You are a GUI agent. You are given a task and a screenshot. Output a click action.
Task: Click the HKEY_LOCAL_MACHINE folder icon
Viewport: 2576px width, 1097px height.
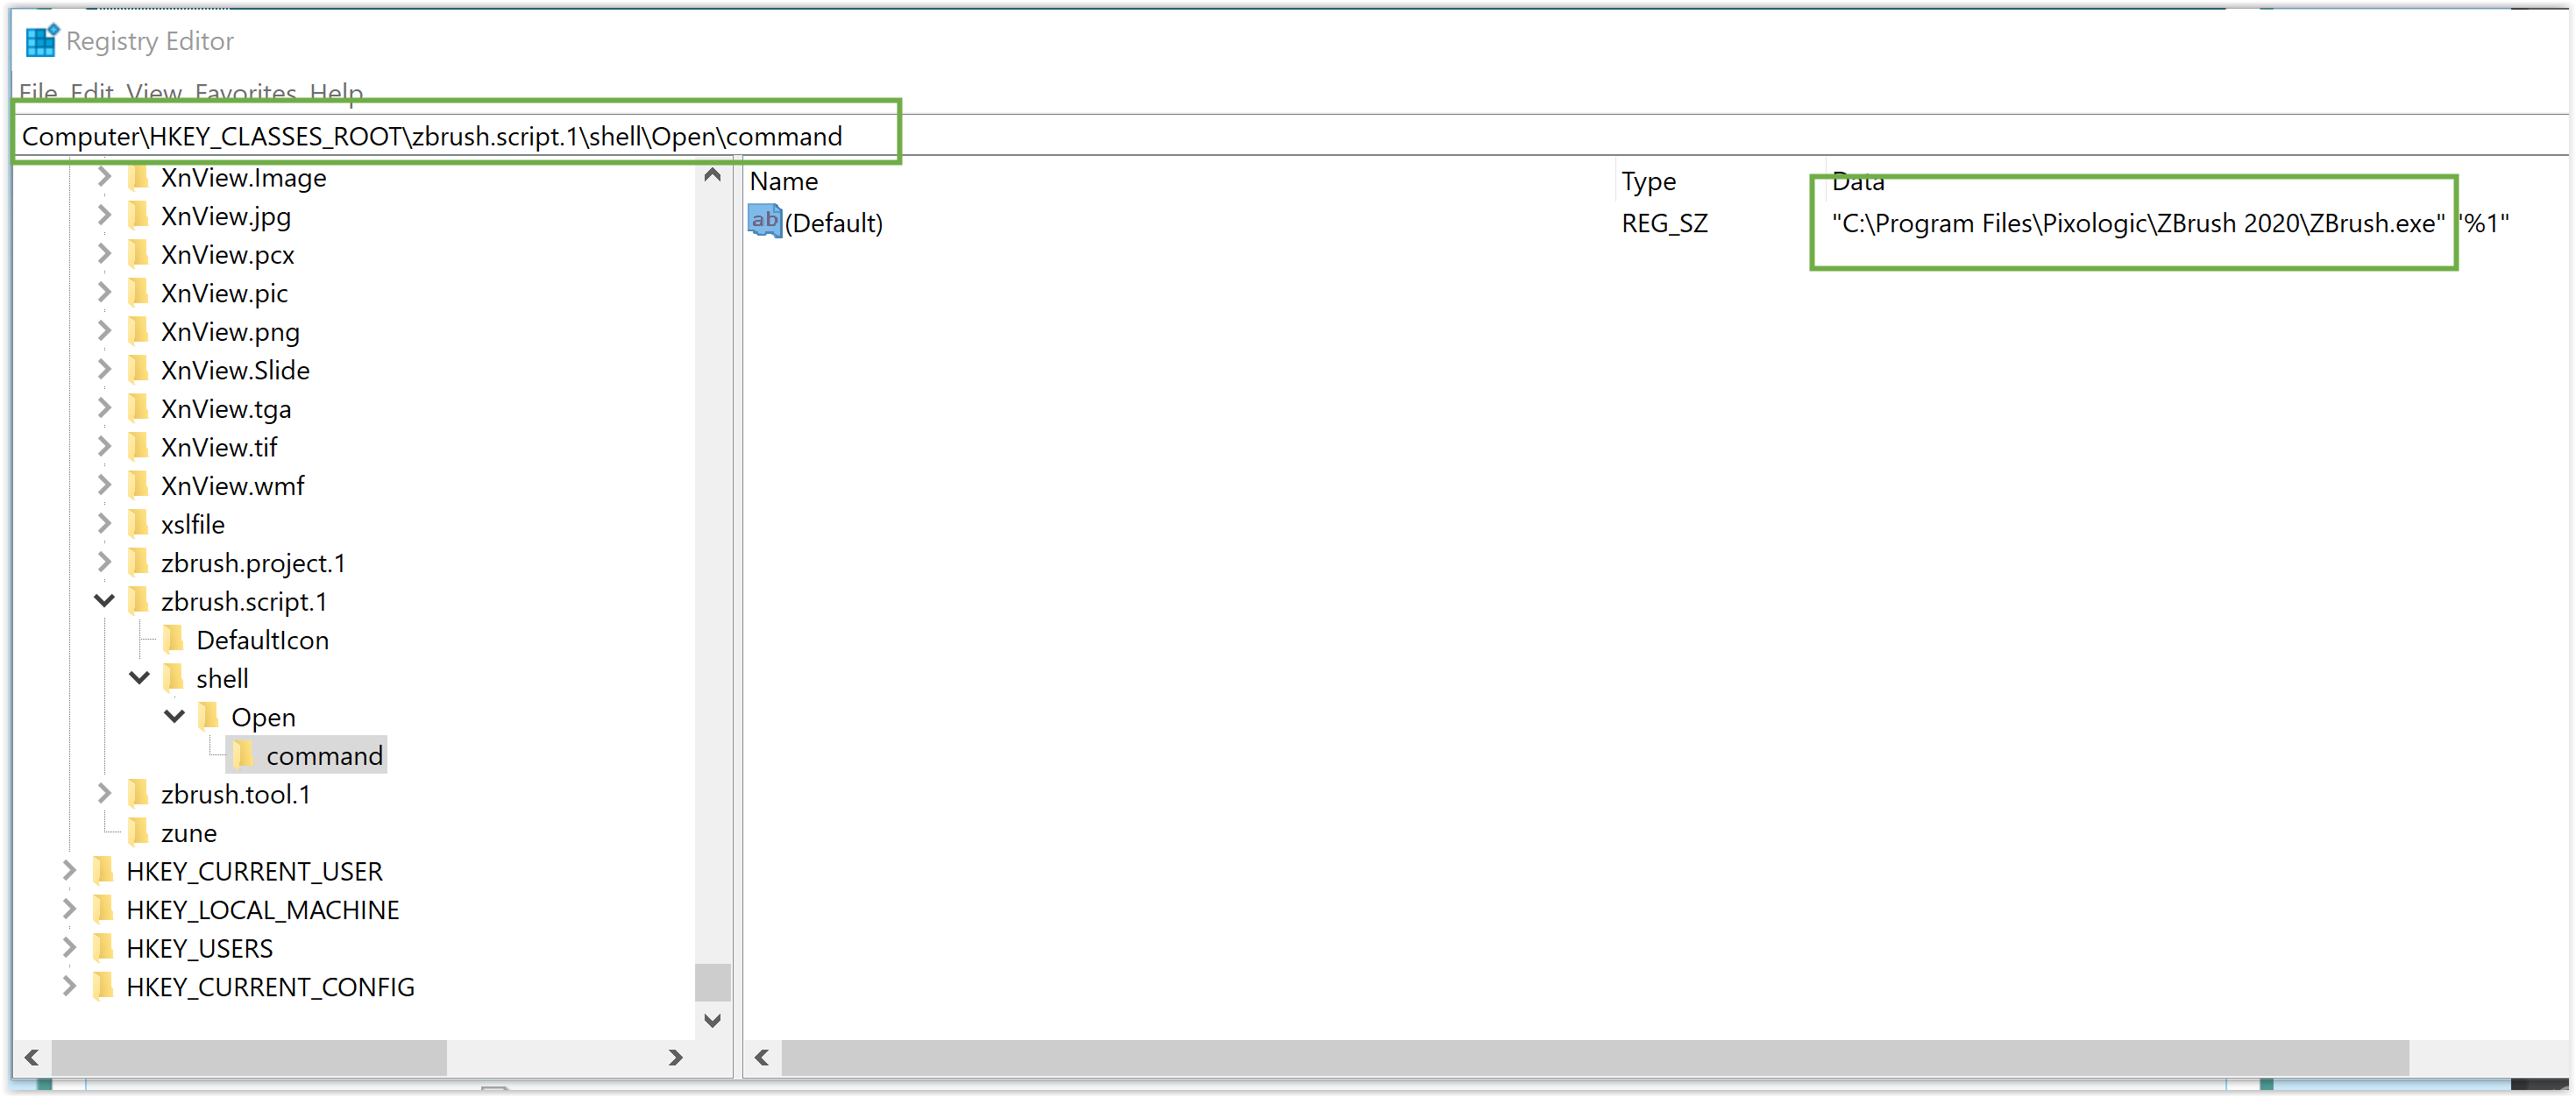(x=104, y=909)
